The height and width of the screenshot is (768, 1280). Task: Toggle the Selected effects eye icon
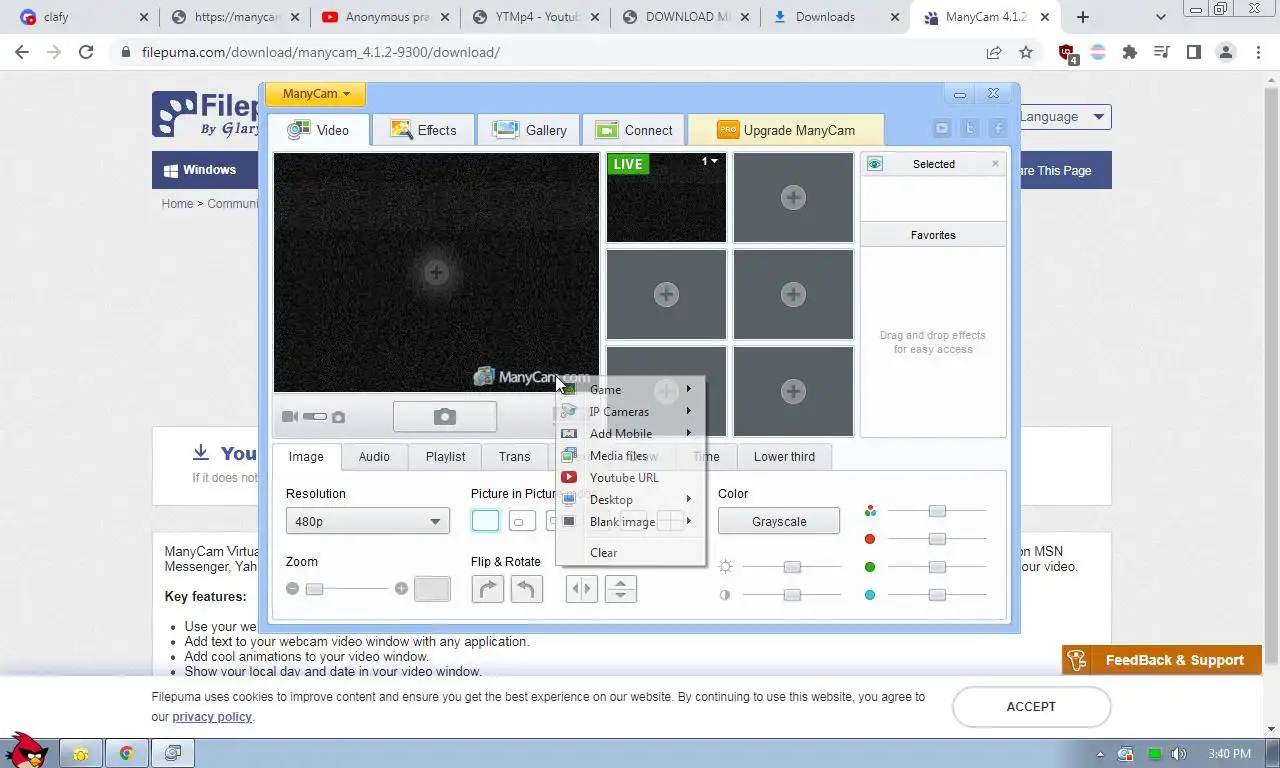875,164
